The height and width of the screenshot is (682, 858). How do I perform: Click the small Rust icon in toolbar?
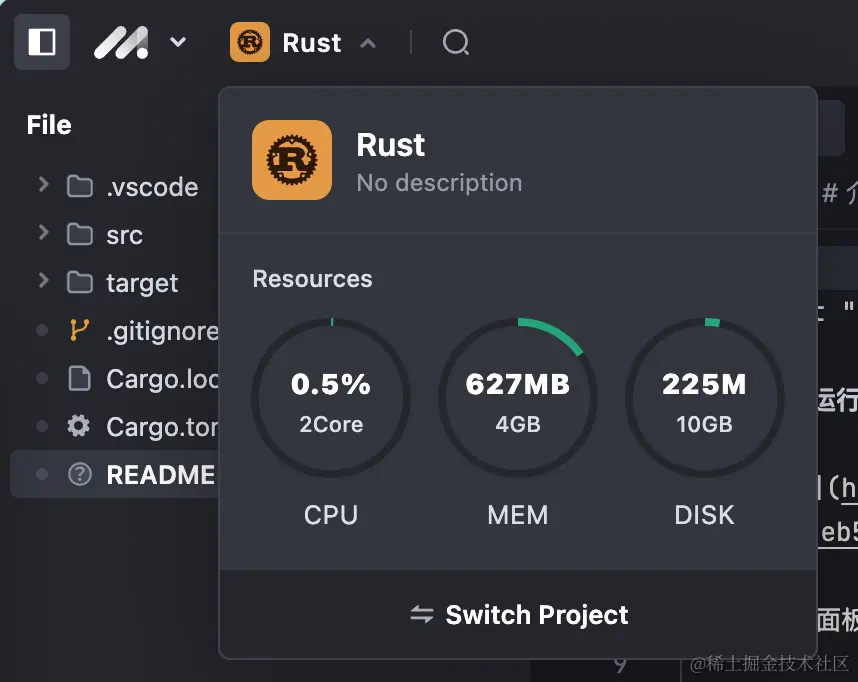tap(250, 42)
